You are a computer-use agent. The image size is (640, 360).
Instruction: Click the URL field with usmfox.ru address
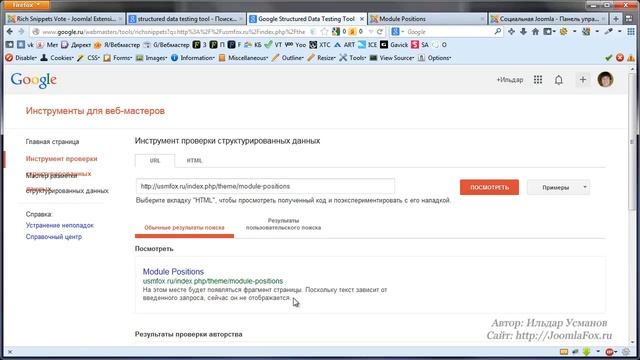tap(265, 186)
